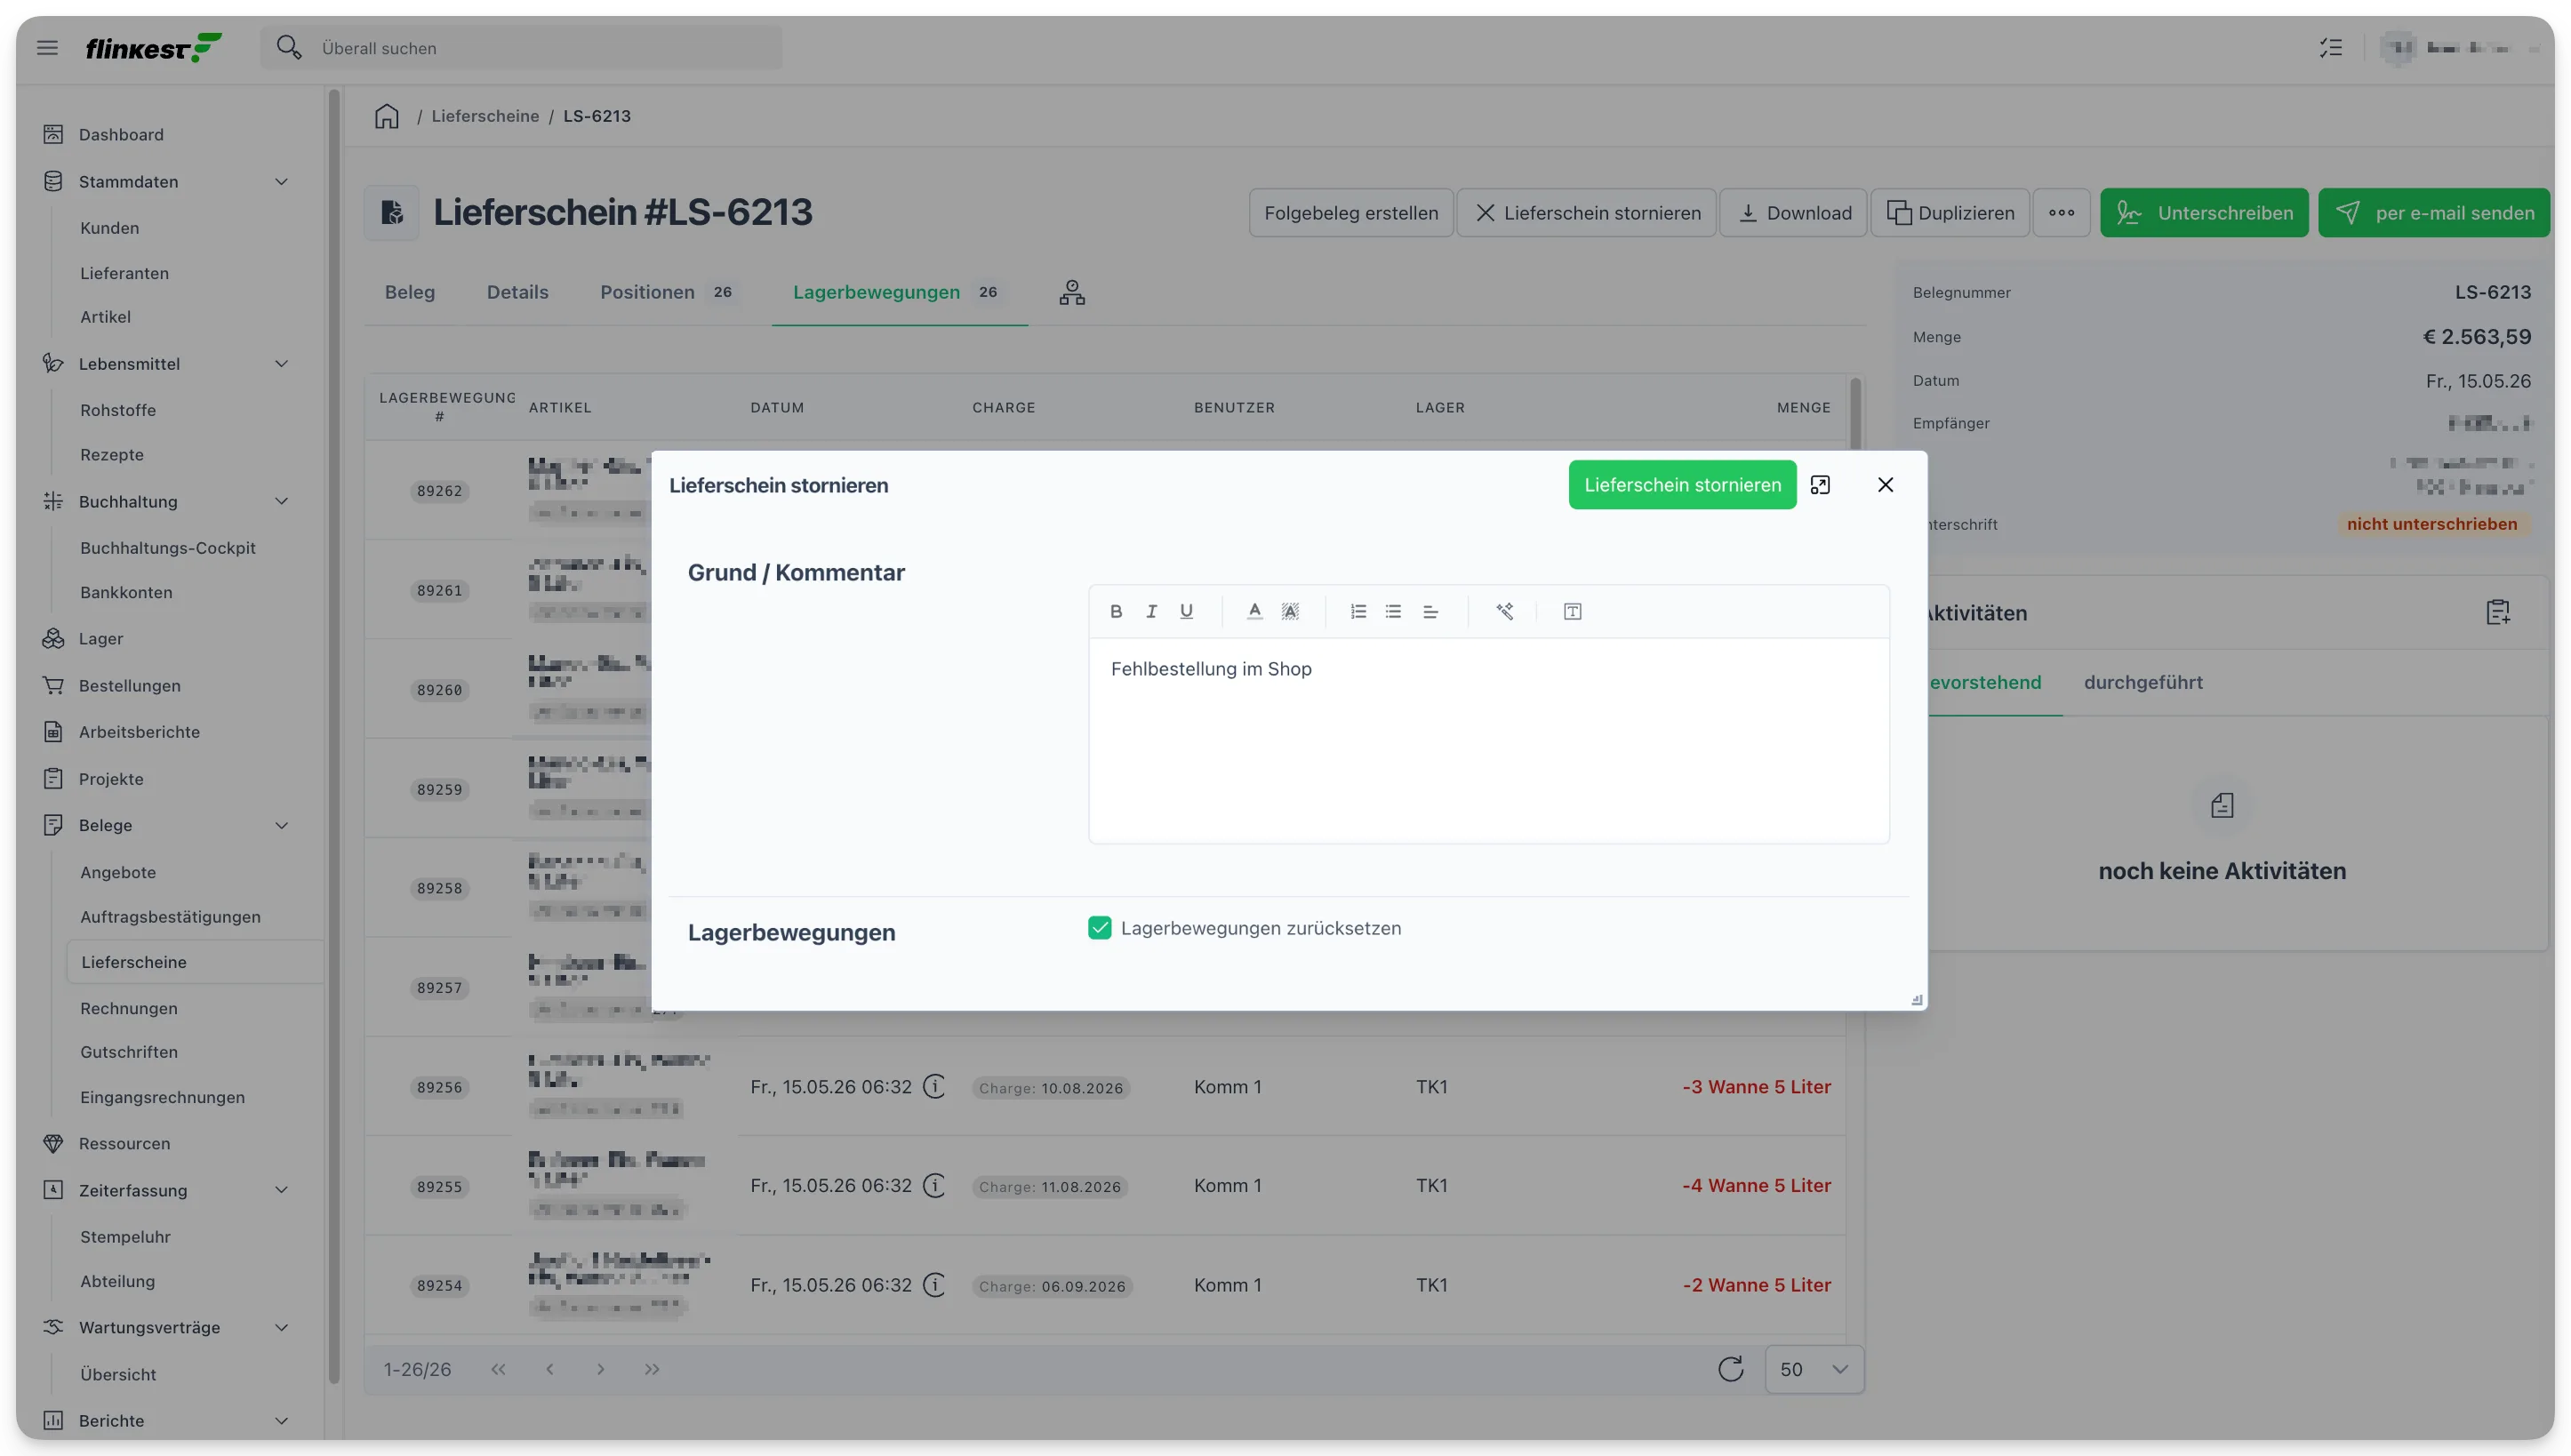The width and height of the screenshot is (2571, 1456).
Task: Add a new activity via clipboard icon
Action: (x=2497, y=612)
